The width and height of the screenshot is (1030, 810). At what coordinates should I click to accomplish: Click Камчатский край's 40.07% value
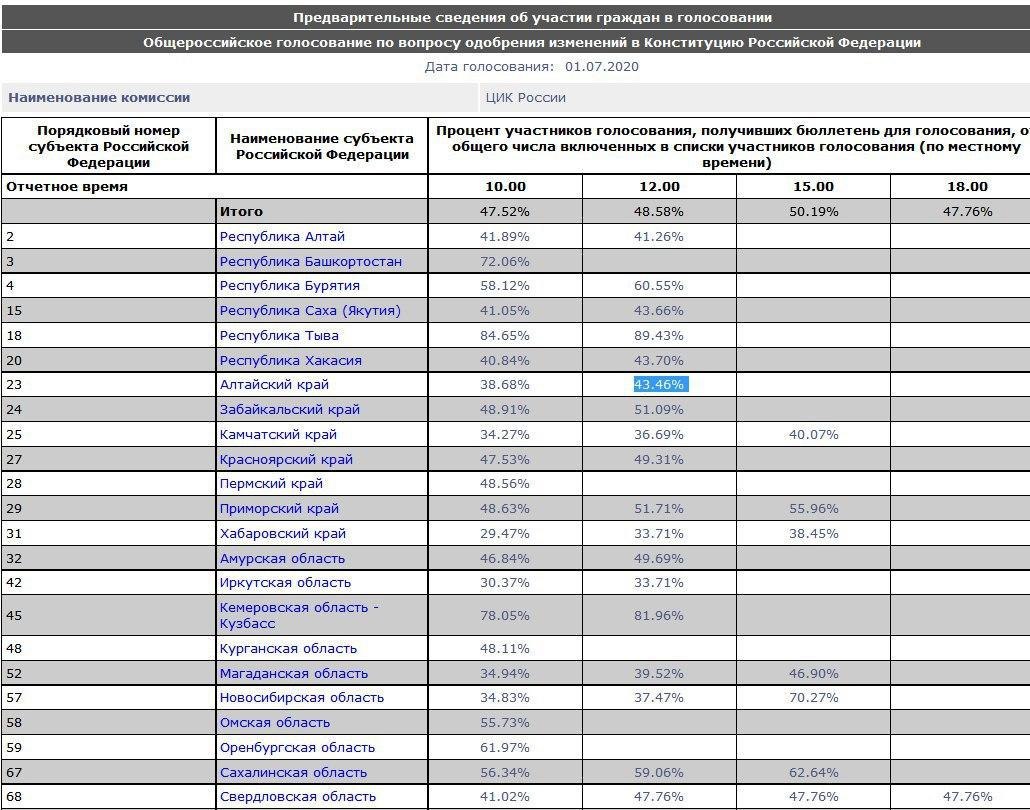[813, 434]
